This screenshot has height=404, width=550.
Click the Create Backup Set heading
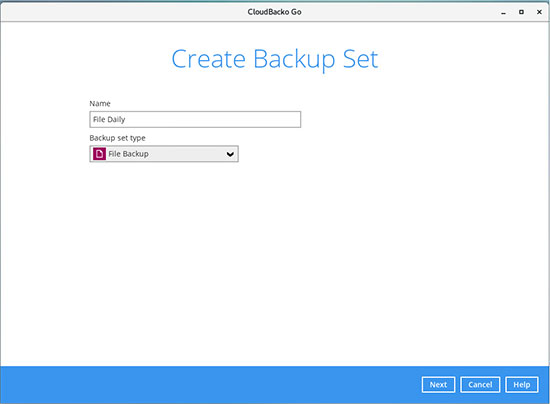(x=275, y=59)
